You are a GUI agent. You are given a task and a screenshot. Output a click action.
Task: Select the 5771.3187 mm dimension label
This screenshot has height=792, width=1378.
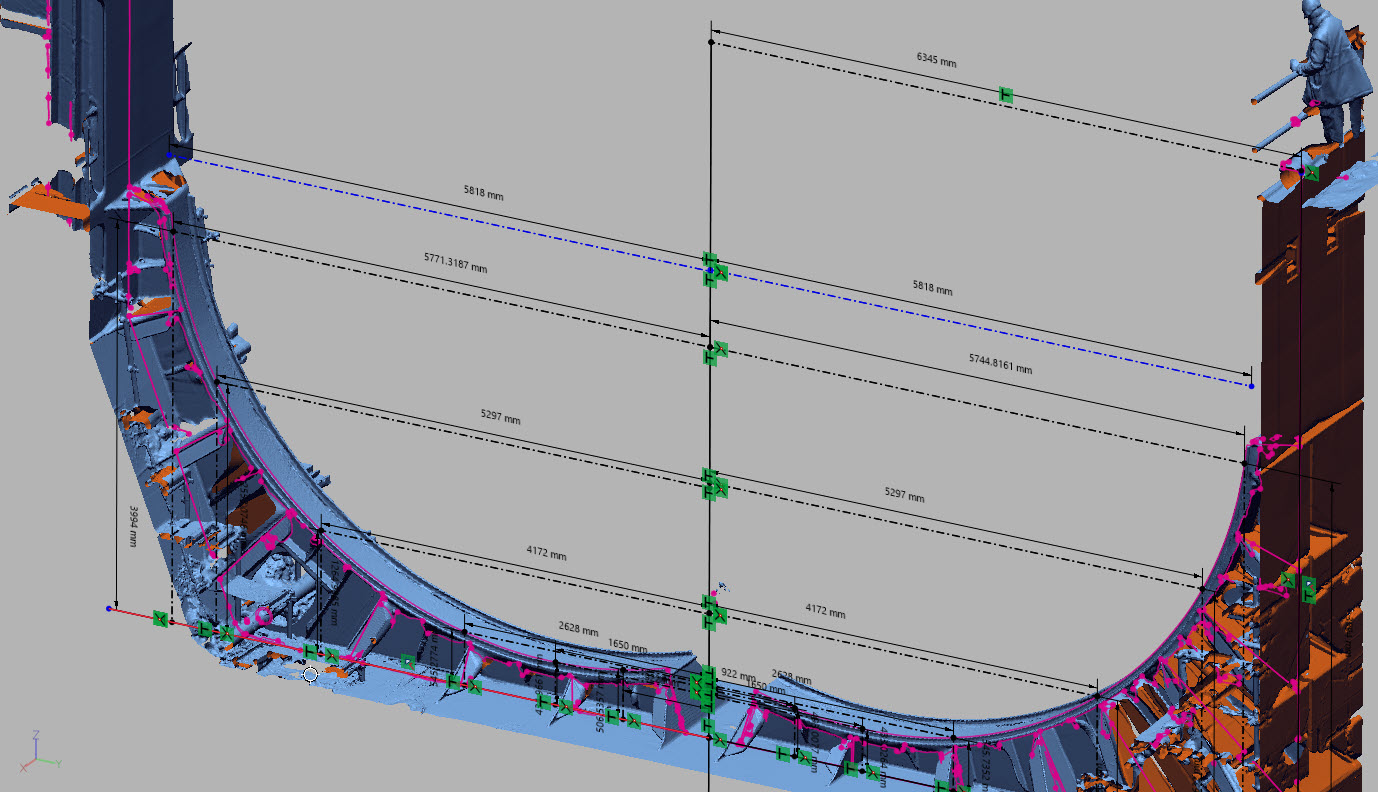pos(455,263)
